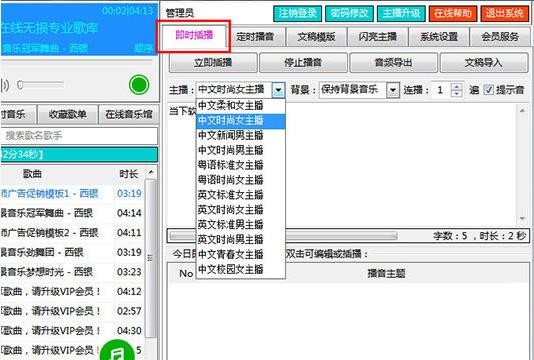Click the VIP song row with duration 04:30
Image resolution: width=534 pixels, height=360 pixels.
[72, 331]
